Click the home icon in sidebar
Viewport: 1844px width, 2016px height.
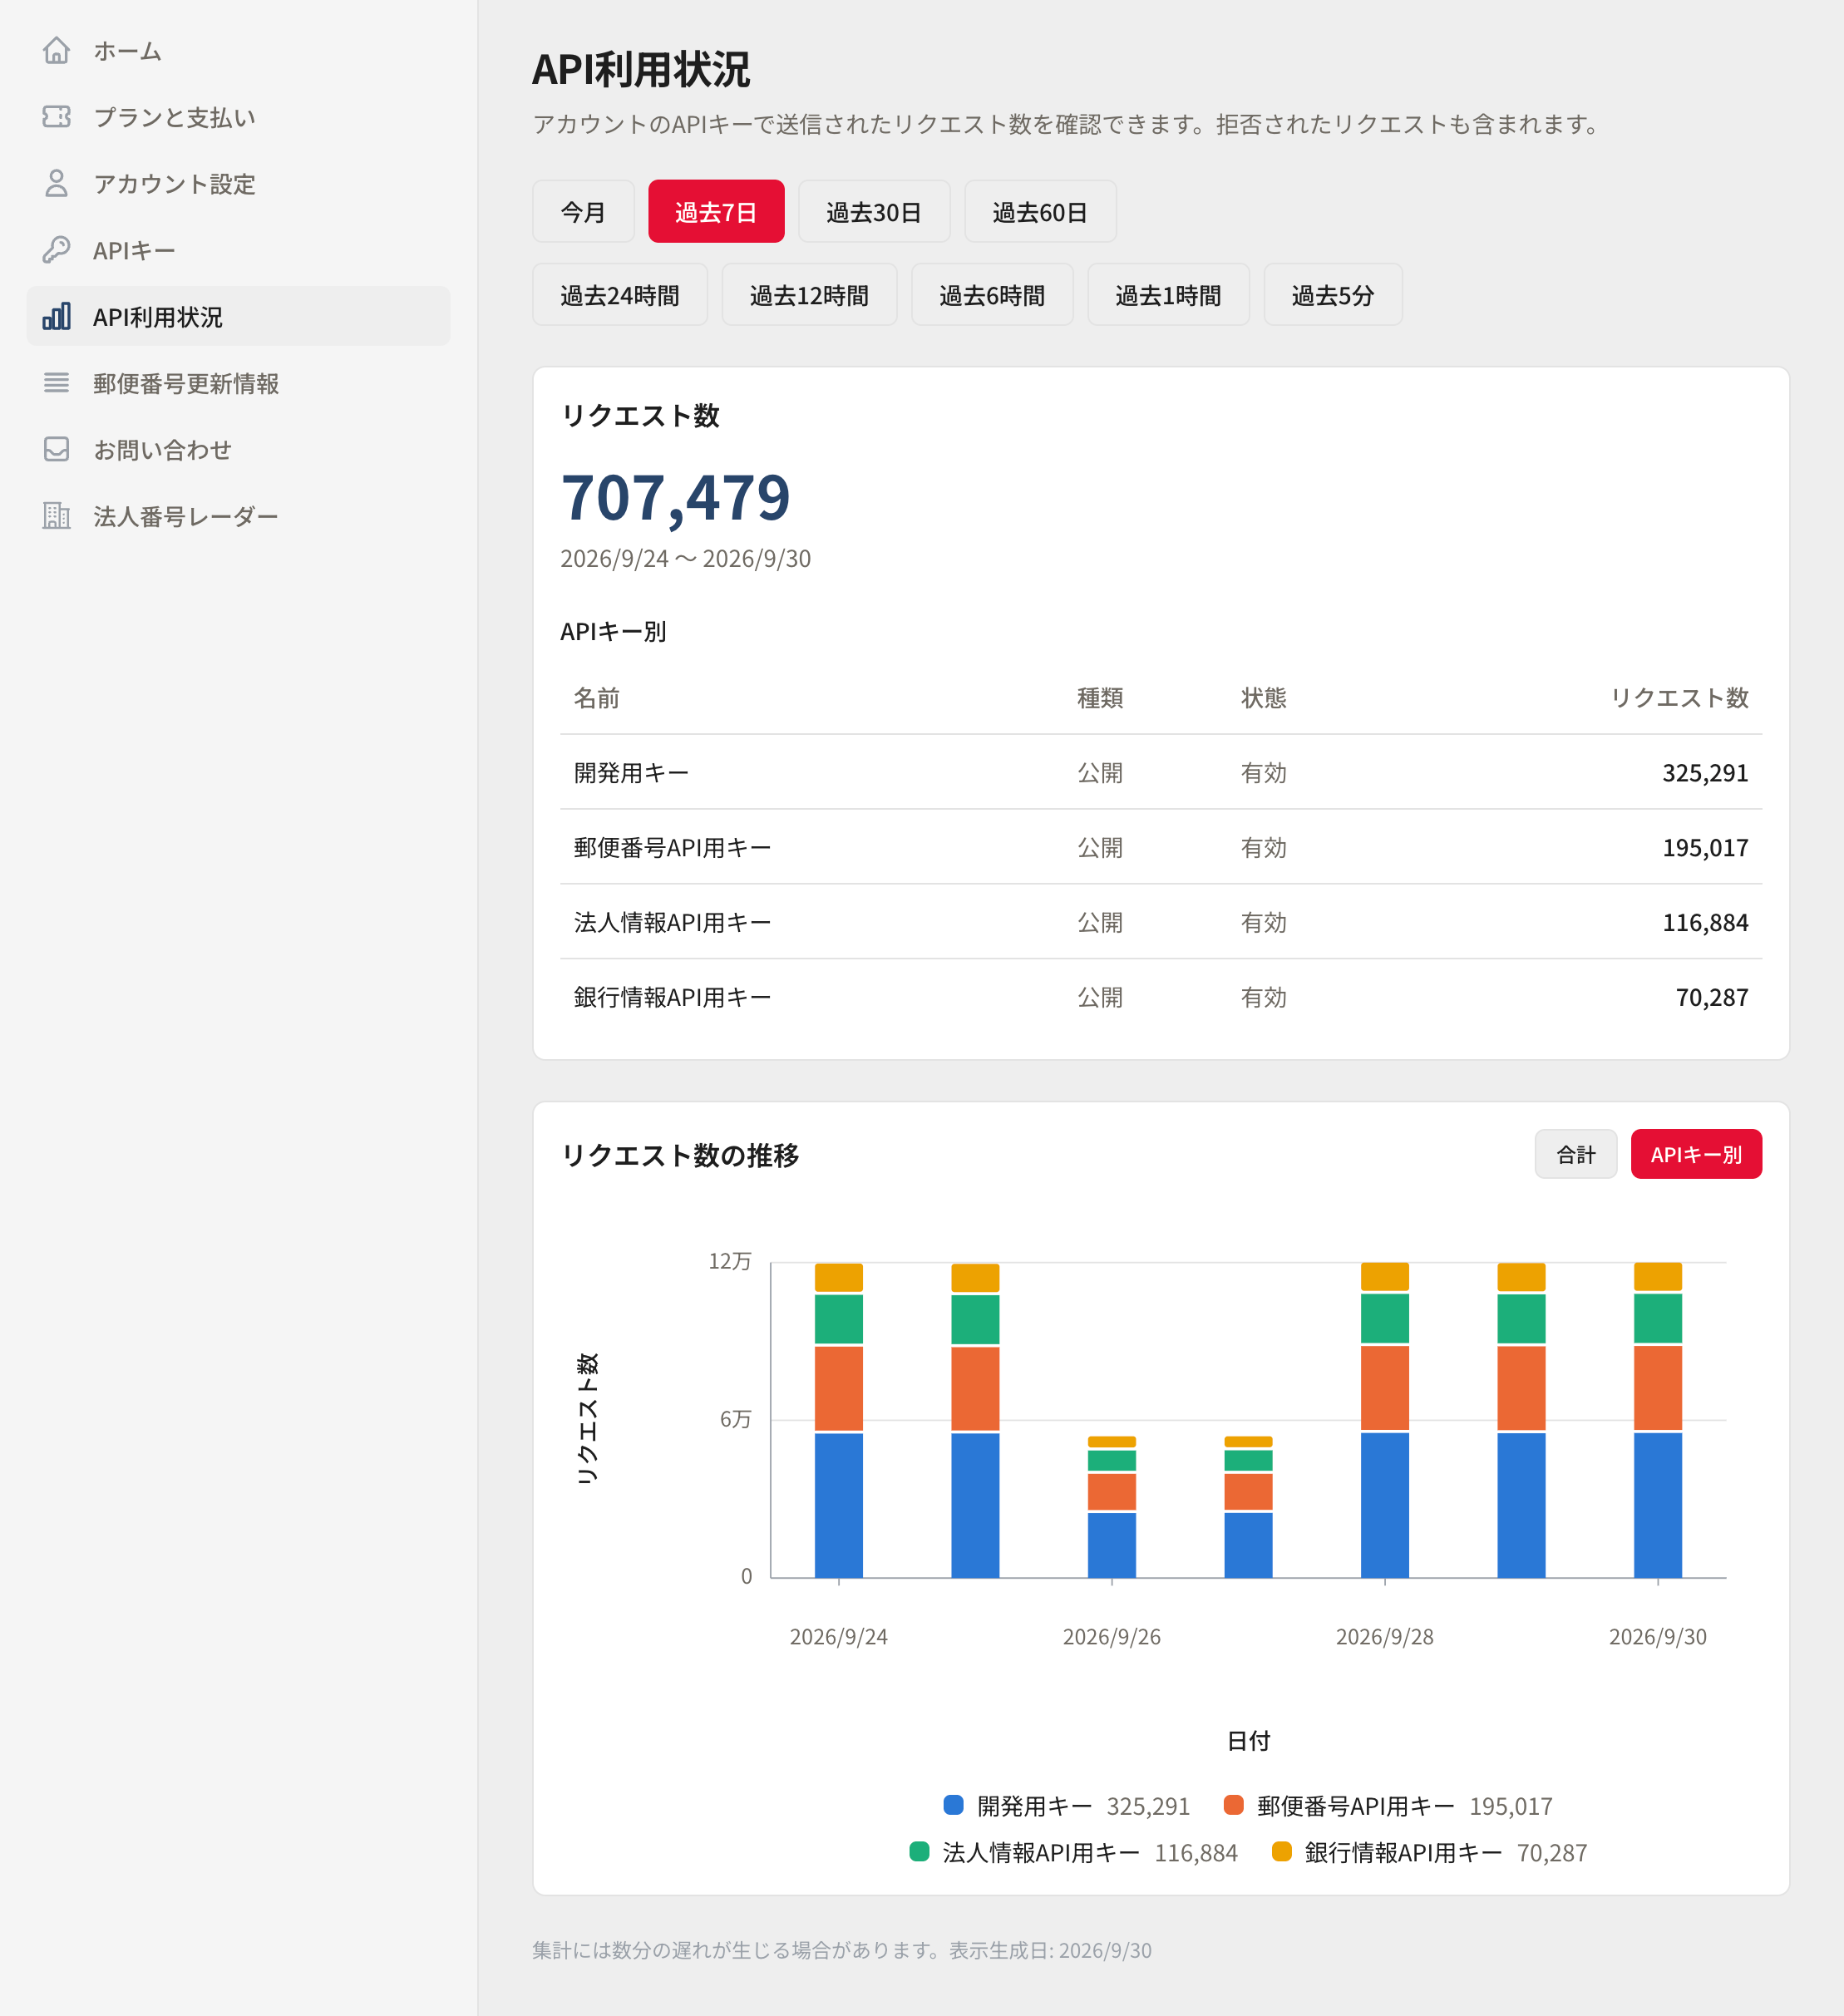click(56, 50)
